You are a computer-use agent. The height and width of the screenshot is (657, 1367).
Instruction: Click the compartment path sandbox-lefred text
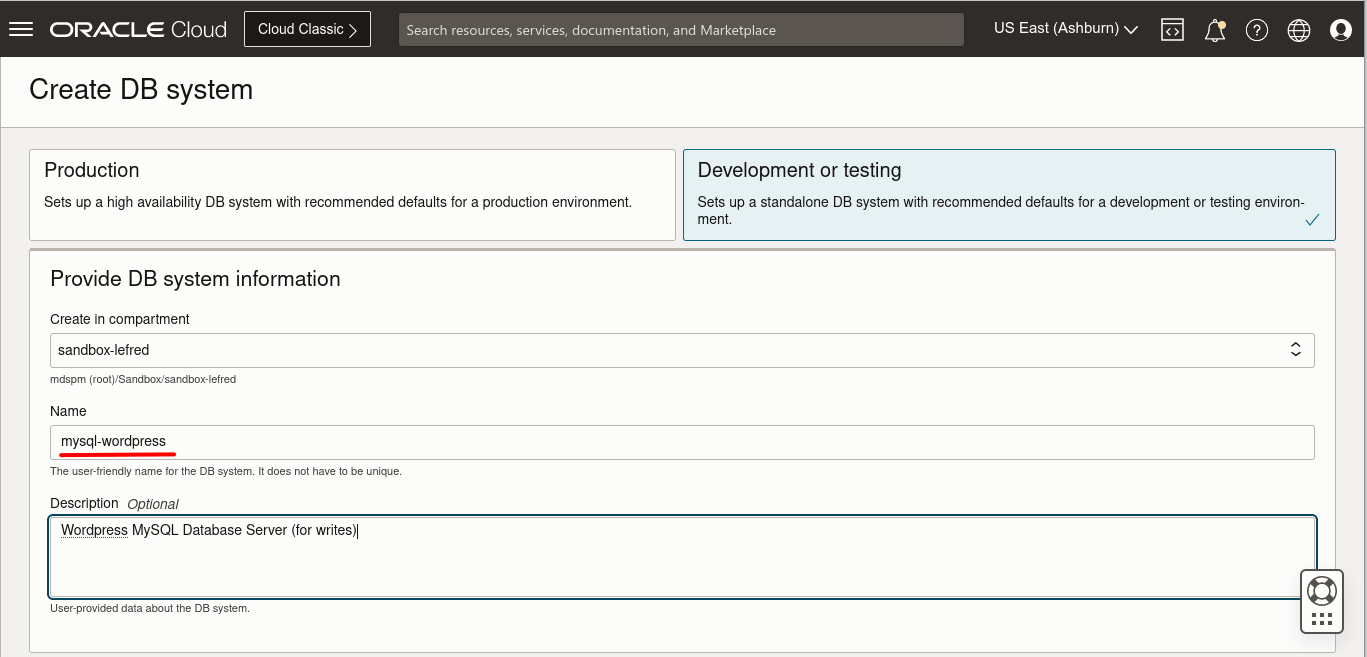[x=142, y=379]
